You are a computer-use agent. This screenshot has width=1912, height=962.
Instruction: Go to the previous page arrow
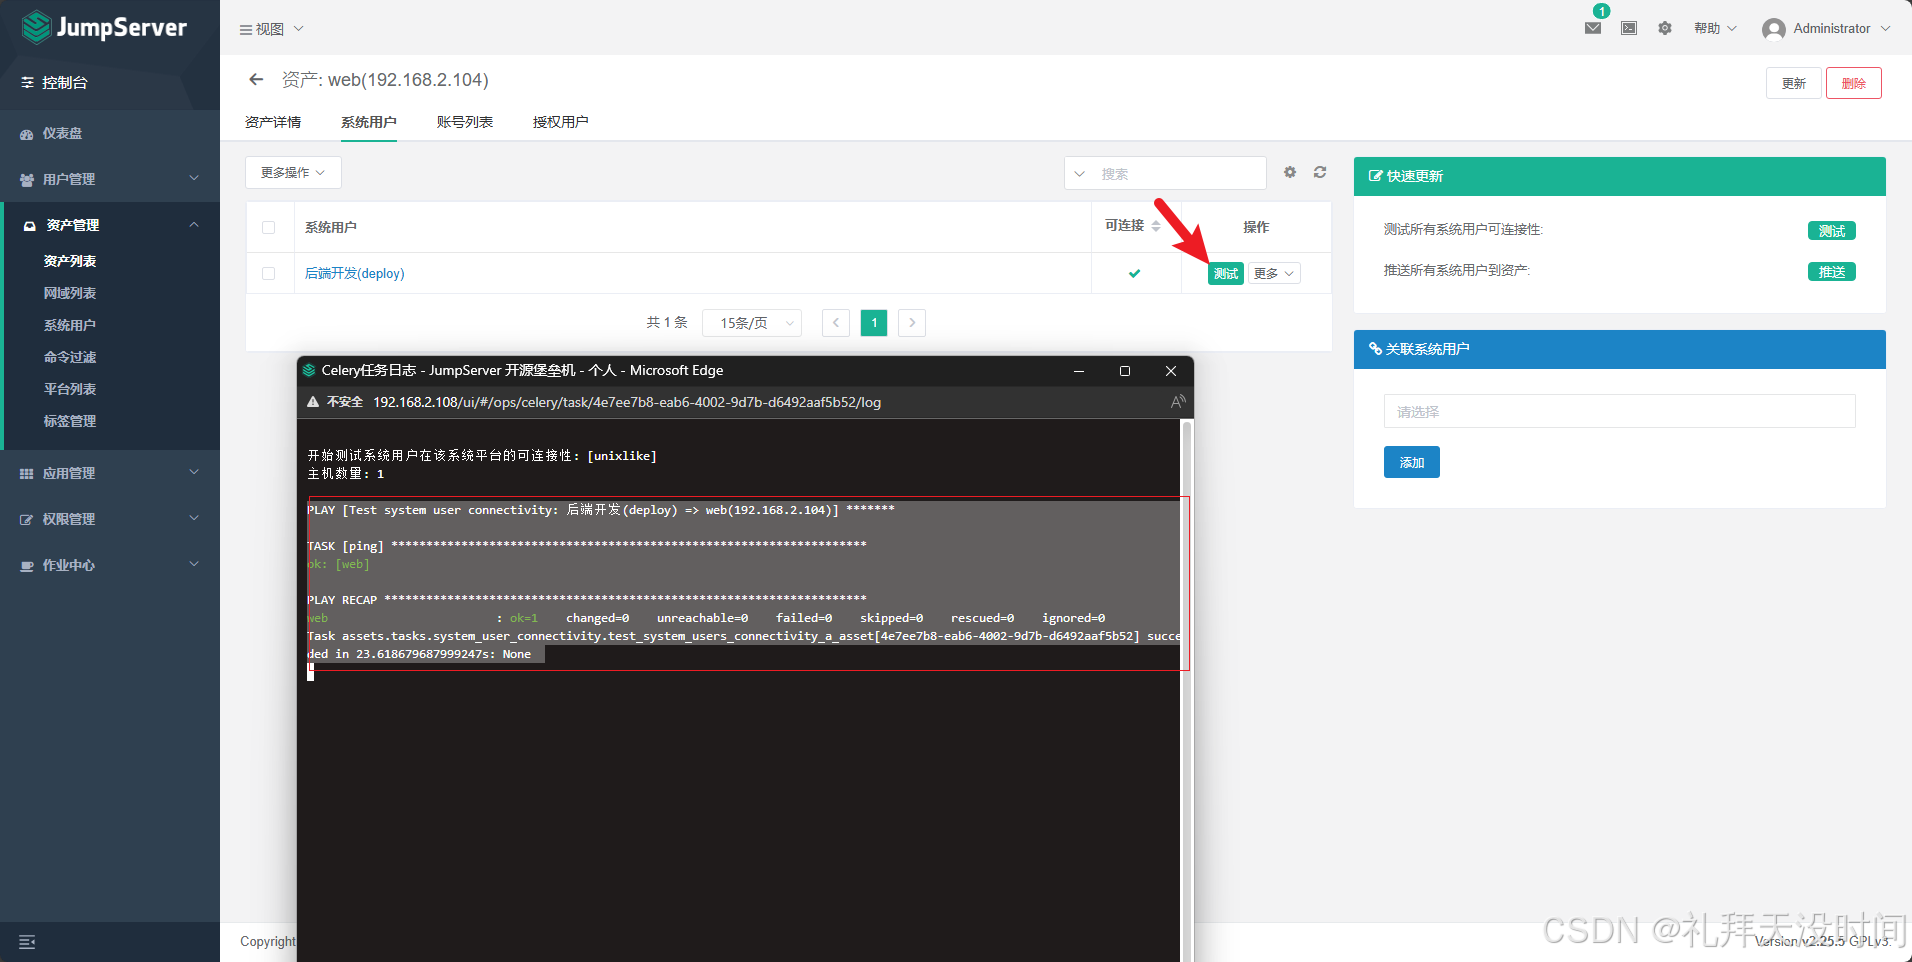coord(836,323)
